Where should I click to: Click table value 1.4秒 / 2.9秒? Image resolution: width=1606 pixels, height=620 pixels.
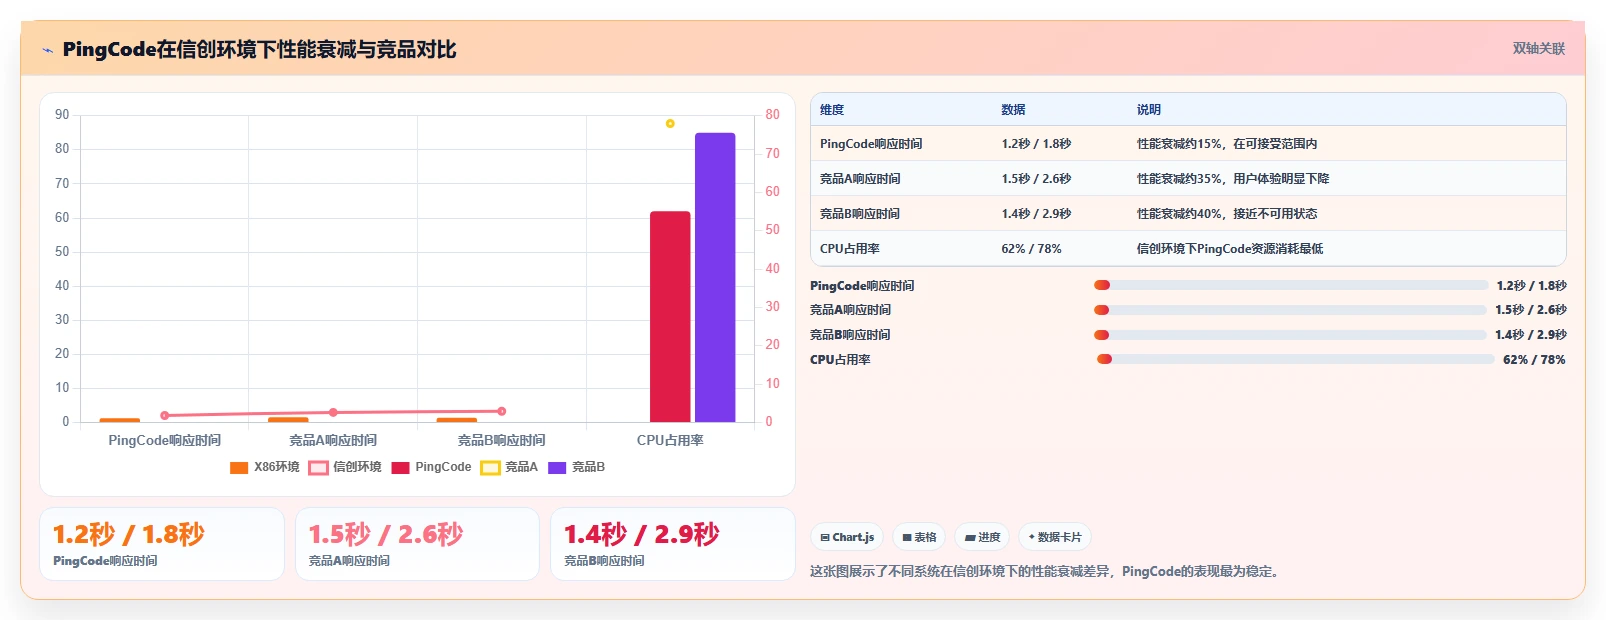point(1036,214)
